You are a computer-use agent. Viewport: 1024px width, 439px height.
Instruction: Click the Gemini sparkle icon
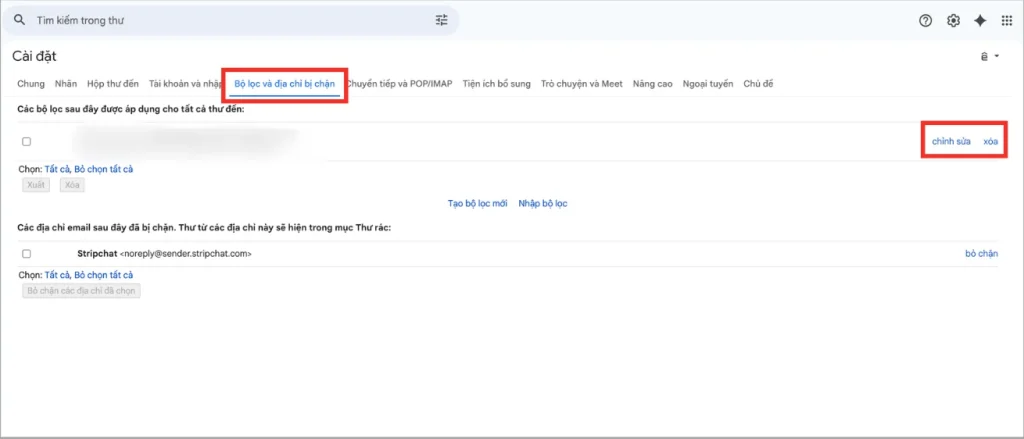pyautogui.click(x=980, y=21)
